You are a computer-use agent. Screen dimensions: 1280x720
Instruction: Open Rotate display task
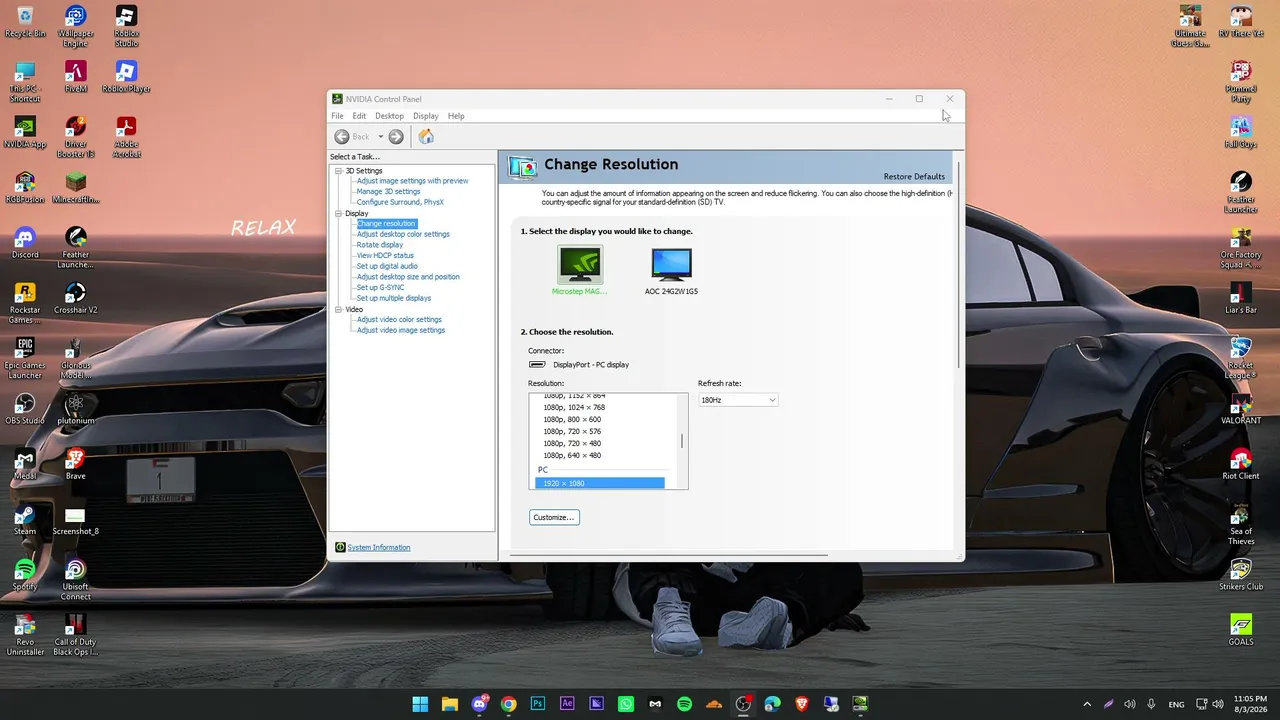pyautogui.click(x=380, y=245)
